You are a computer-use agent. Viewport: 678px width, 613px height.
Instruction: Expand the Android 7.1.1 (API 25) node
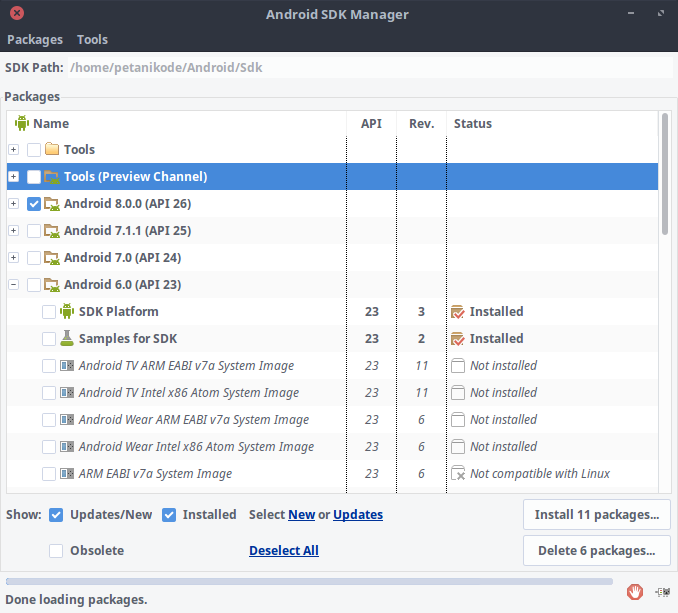[x=14, y=230]
